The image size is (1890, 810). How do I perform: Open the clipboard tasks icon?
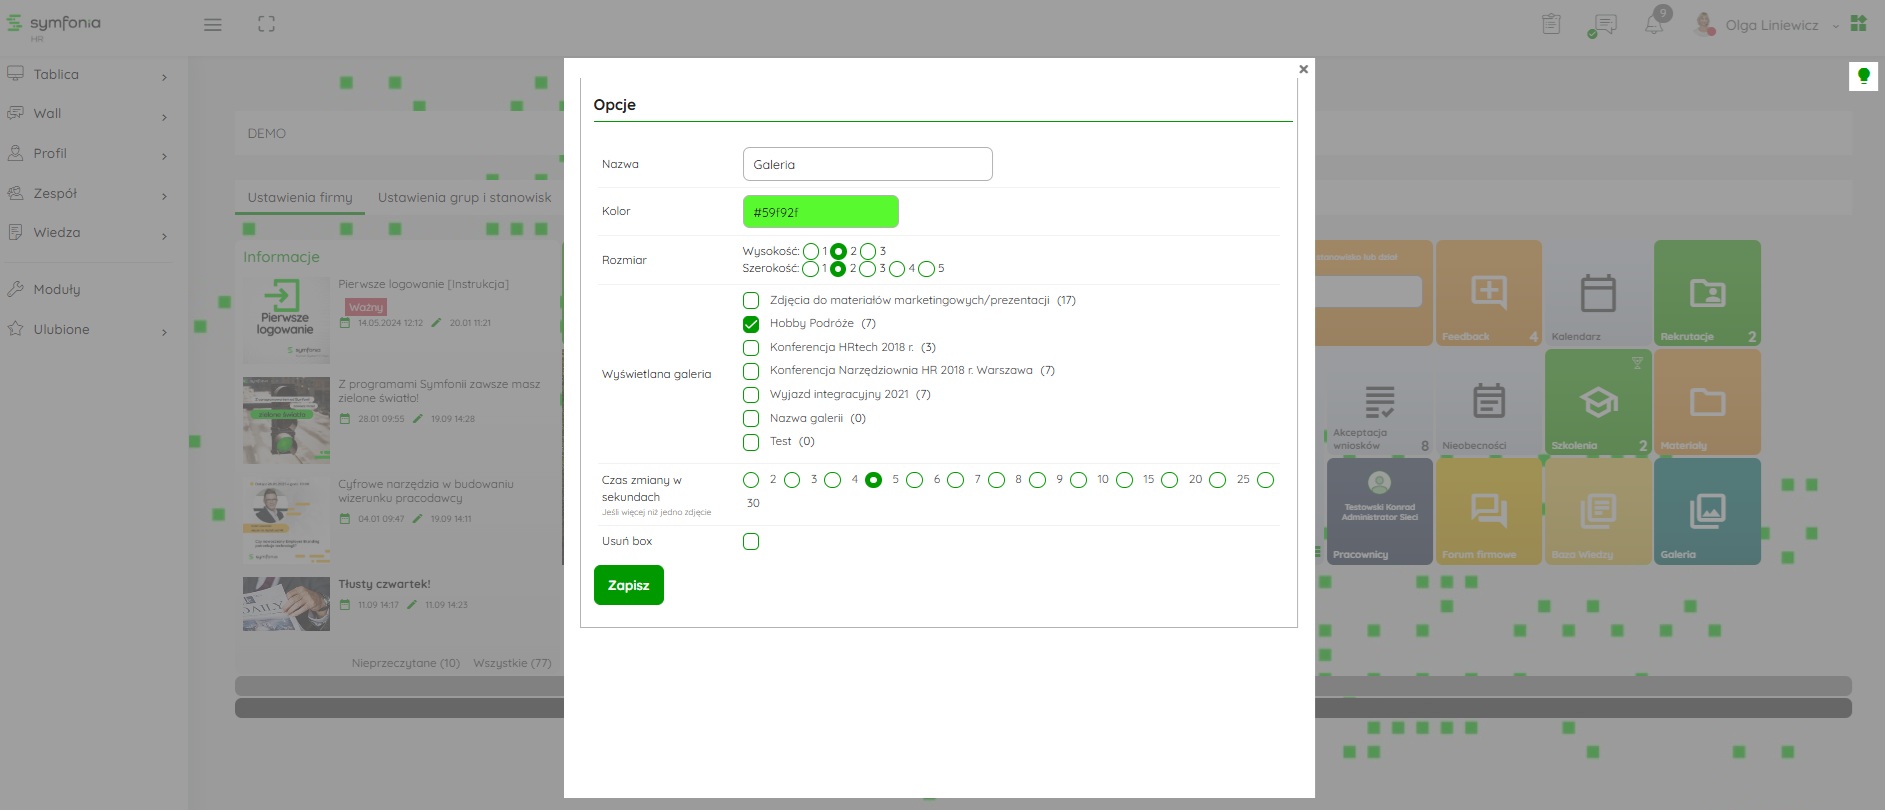(x=1551, y=25)
